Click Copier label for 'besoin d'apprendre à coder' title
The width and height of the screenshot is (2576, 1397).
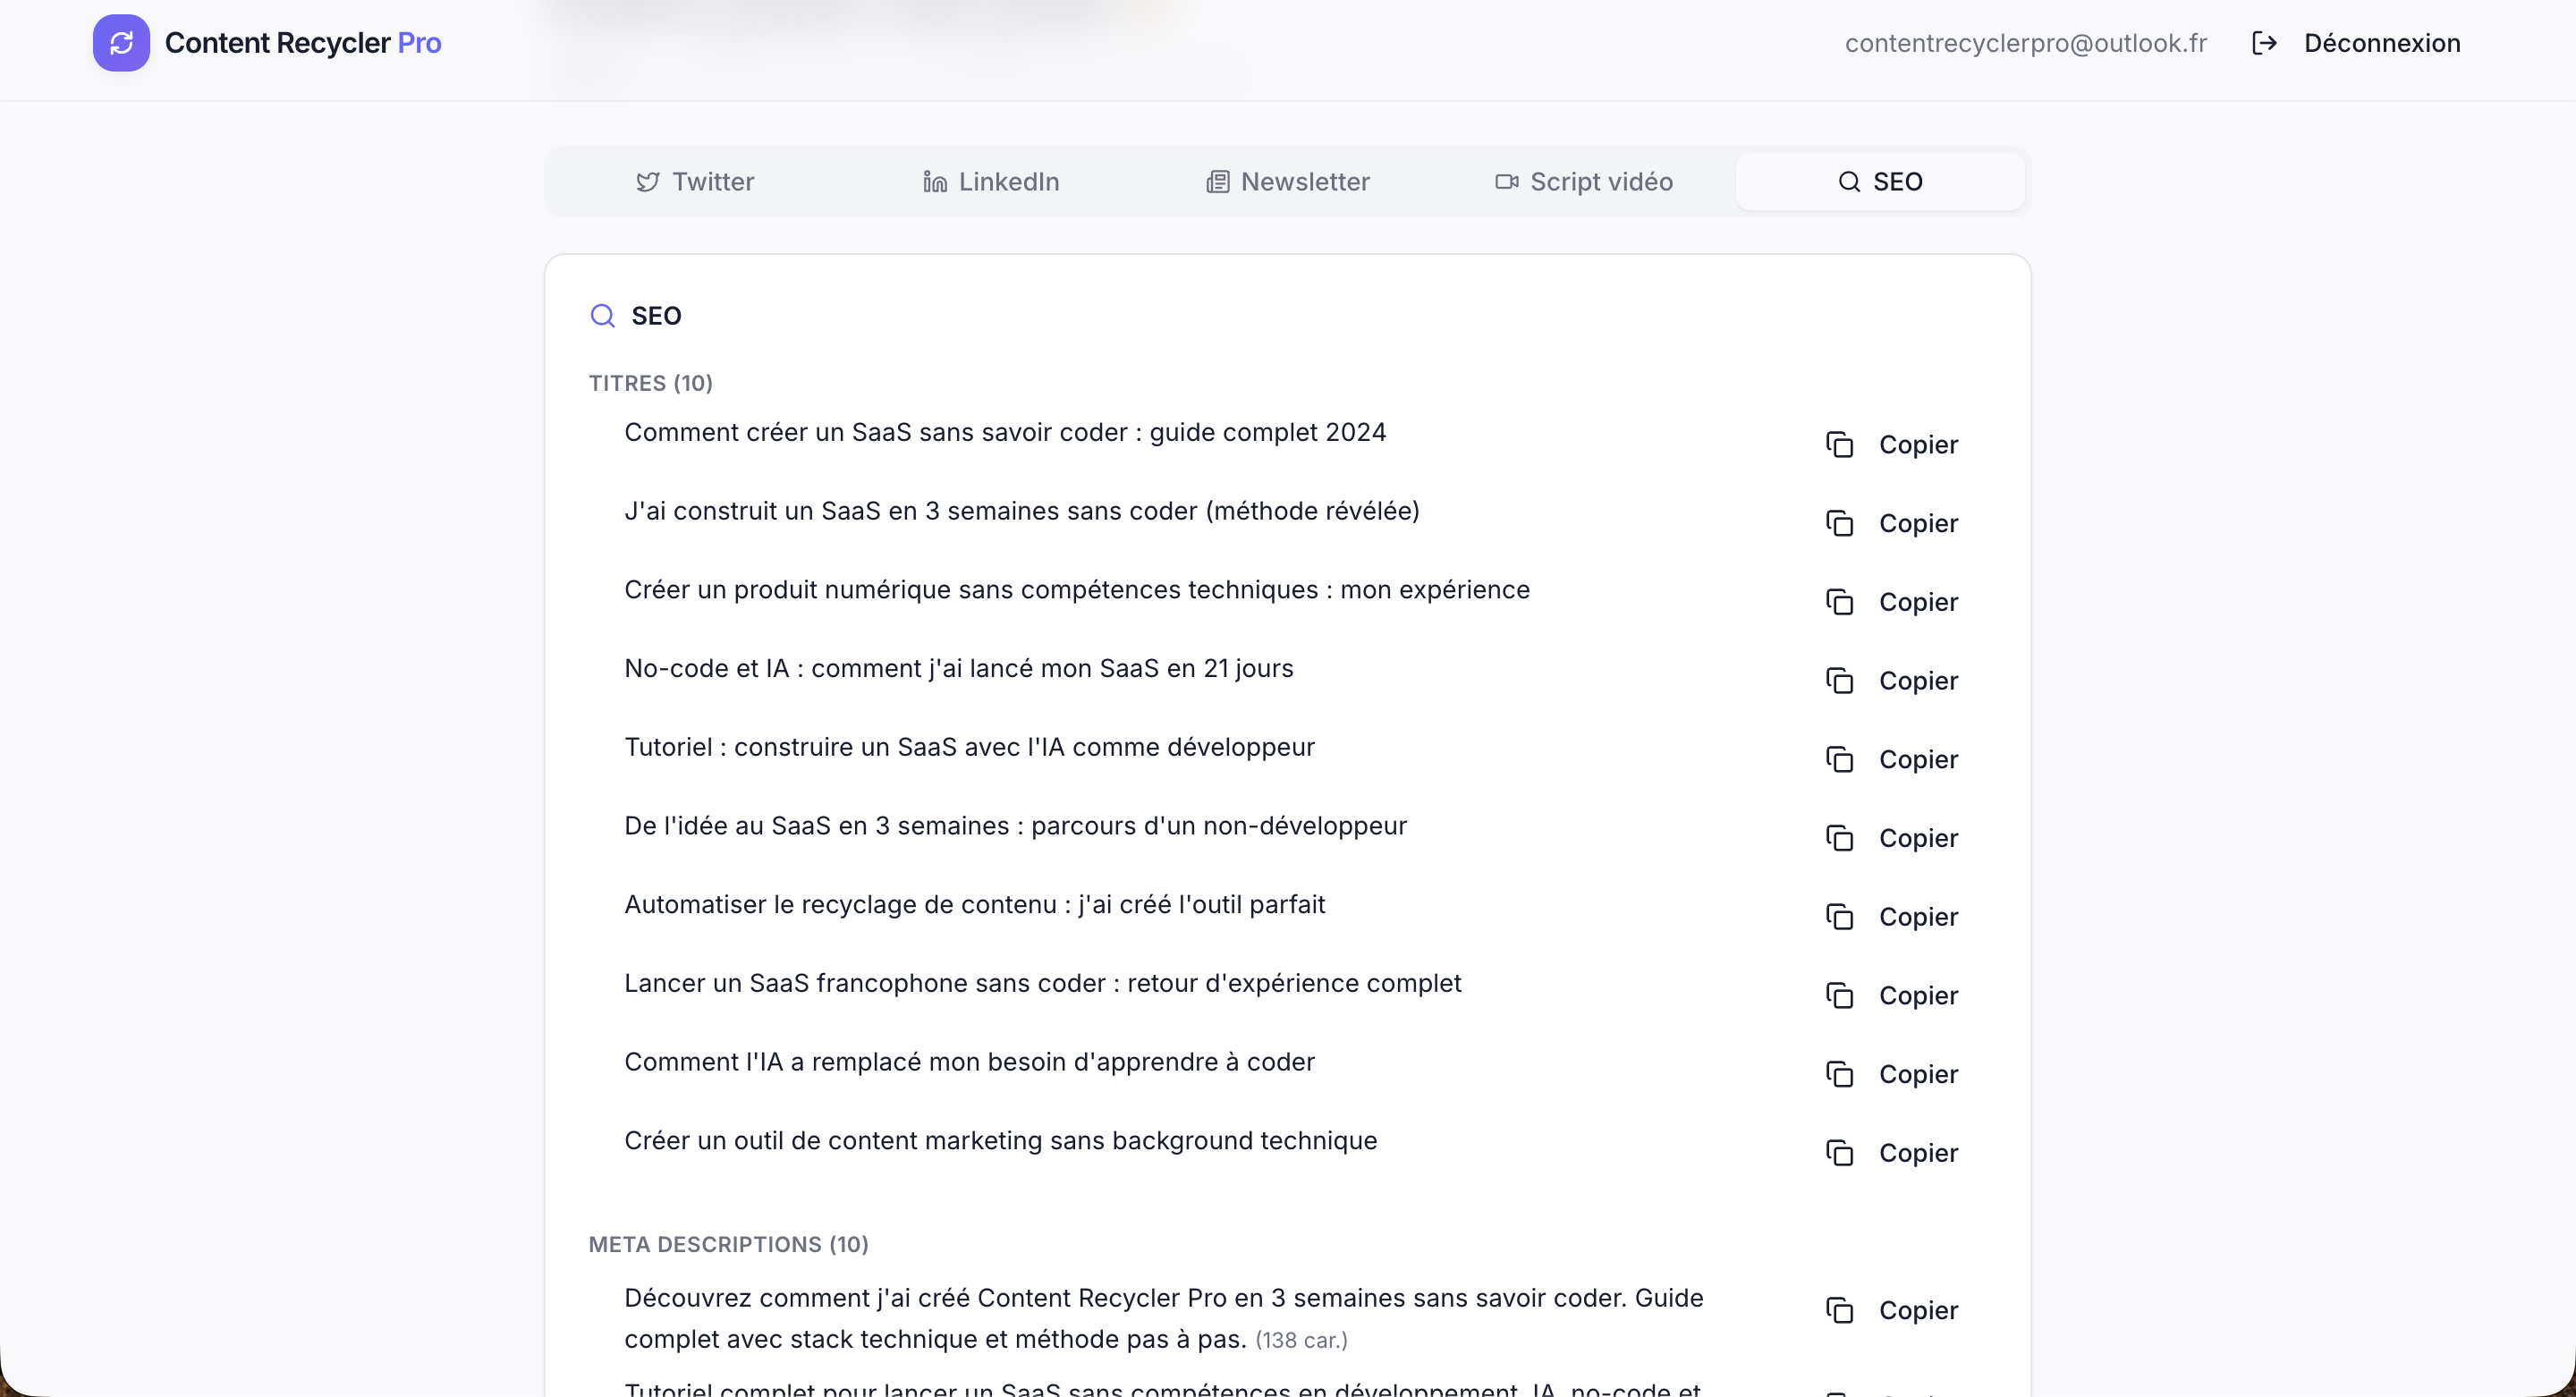point(1918,1075)
